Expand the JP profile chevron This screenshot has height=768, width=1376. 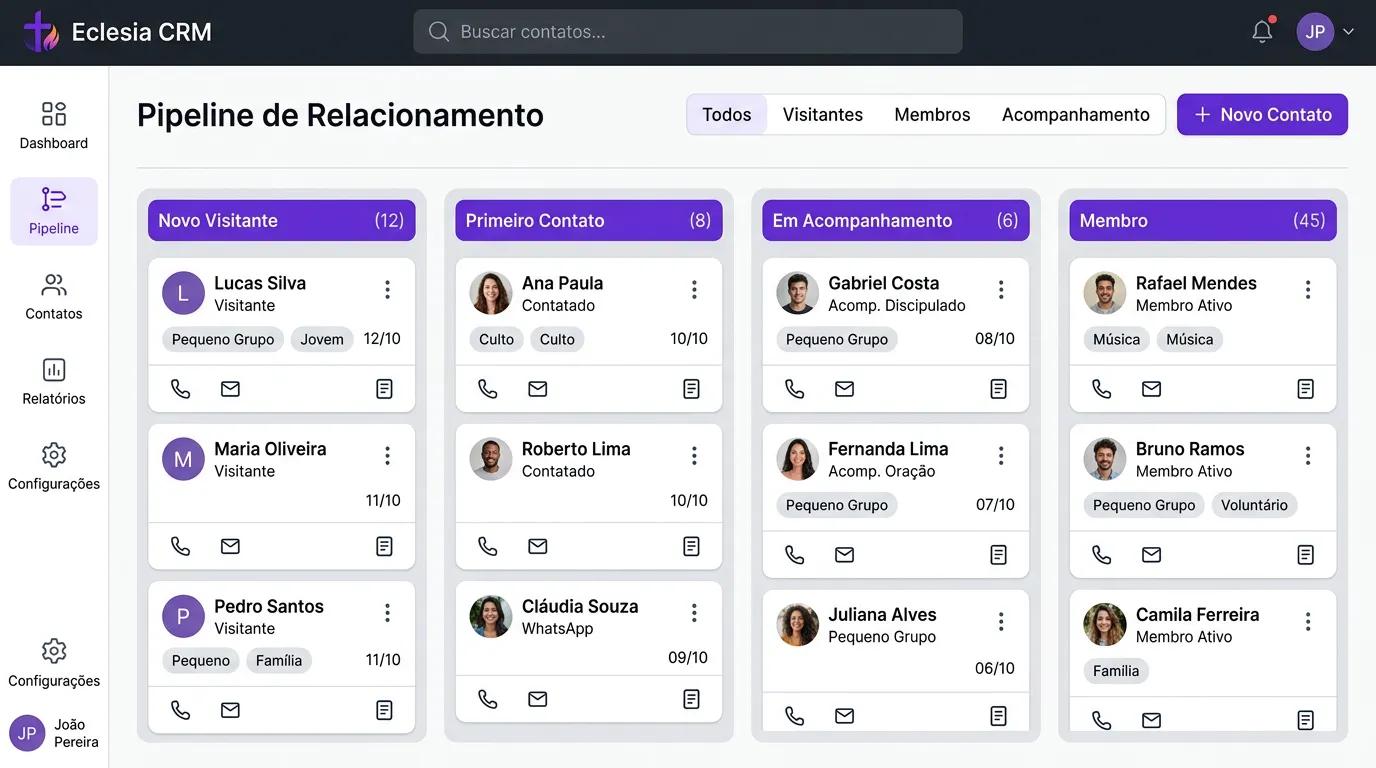pos(1349,31)
